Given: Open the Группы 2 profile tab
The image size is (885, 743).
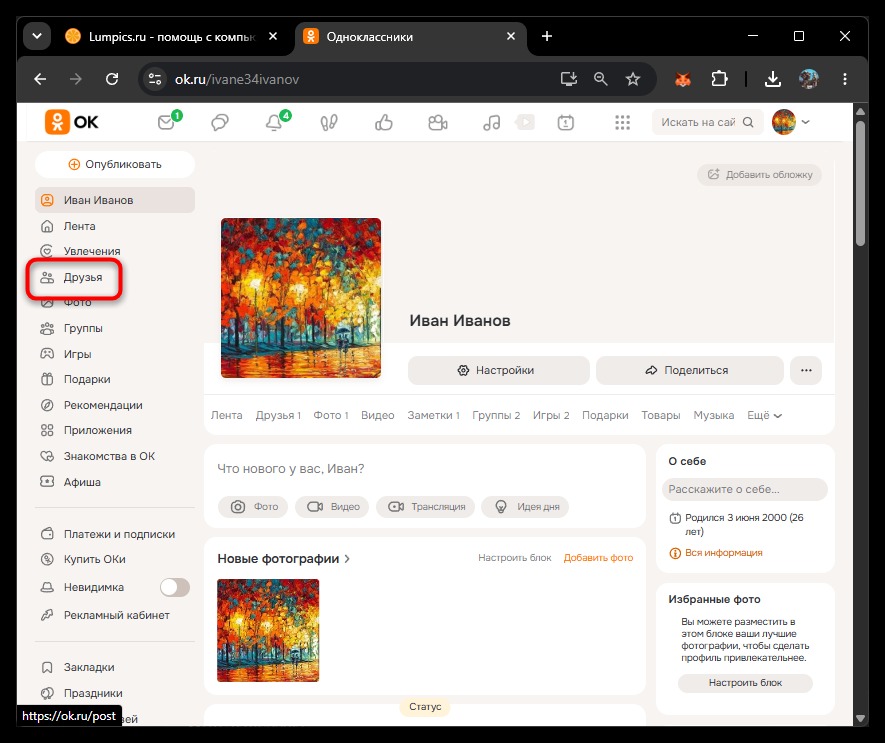Looking at the screenshot, I should coord(496,416).
